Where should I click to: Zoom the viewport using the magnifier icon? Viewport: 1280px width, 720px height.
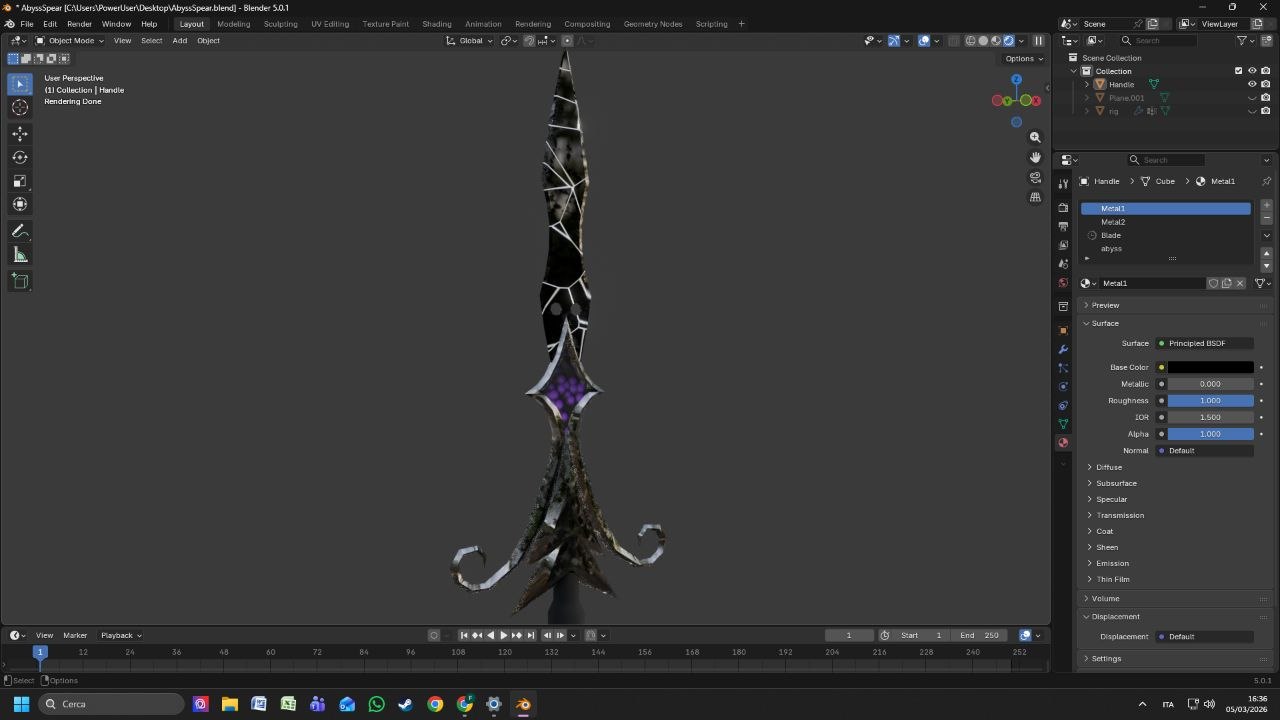point(1035,137)
